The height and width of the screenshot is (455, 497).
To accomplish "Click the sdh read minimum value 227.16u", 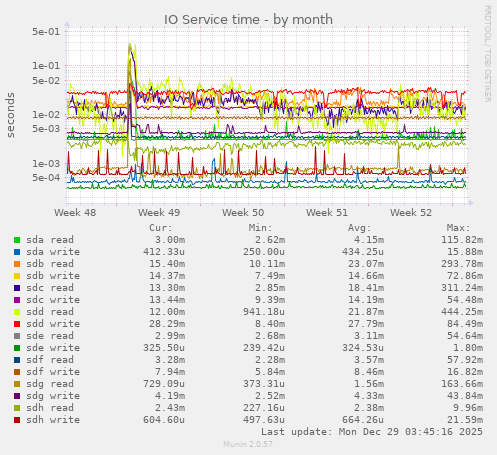I will tap(264, 408).
